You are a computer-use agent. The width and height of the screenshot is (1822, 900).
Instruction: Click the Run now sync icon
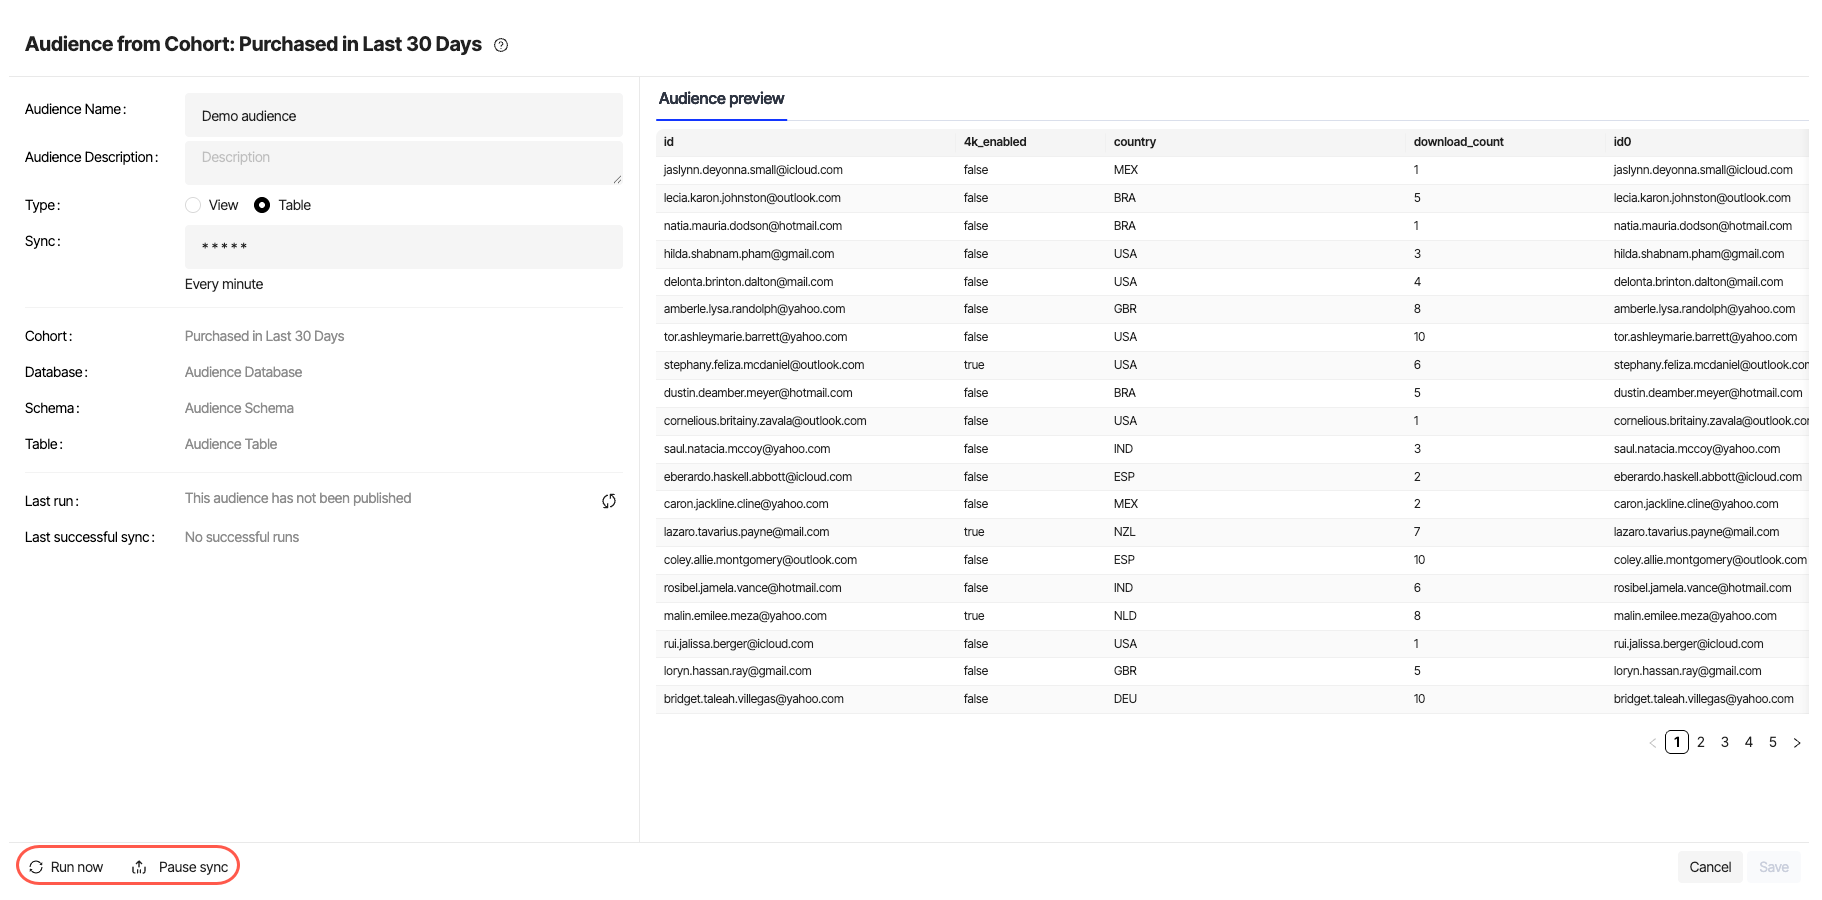[36, 867]
